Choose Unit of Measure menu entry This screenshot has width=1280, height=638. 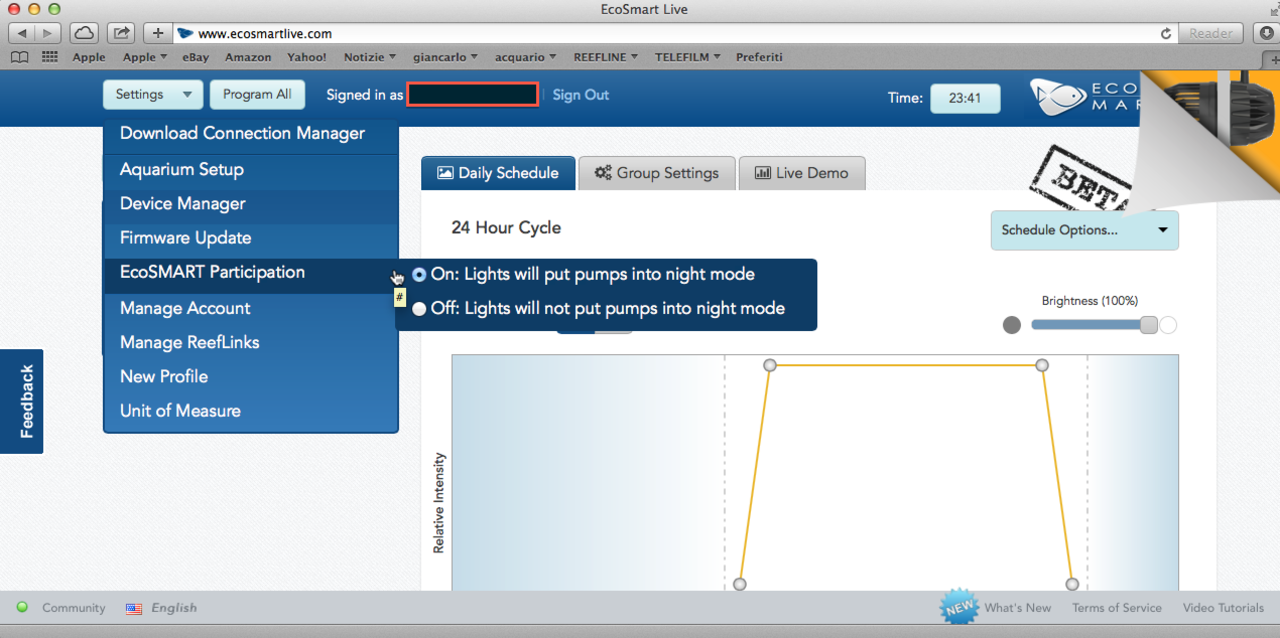(251, 411)
